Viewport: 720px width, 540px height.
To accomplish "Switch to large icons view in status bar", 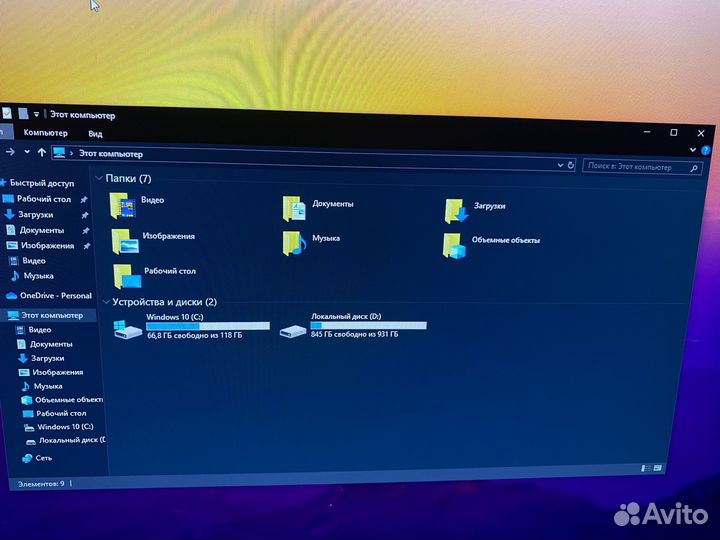I will point(658,467).
